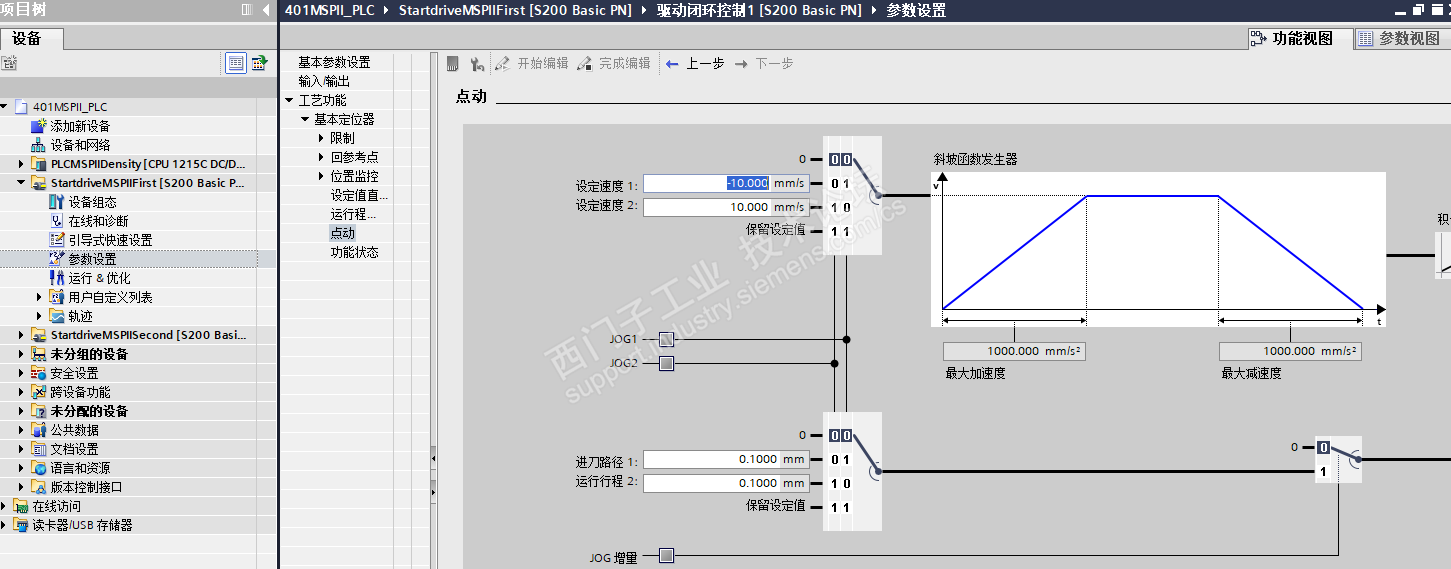
Task: Collapse the 工艺功能 section arrow
Action: click(x=289, y=100)
